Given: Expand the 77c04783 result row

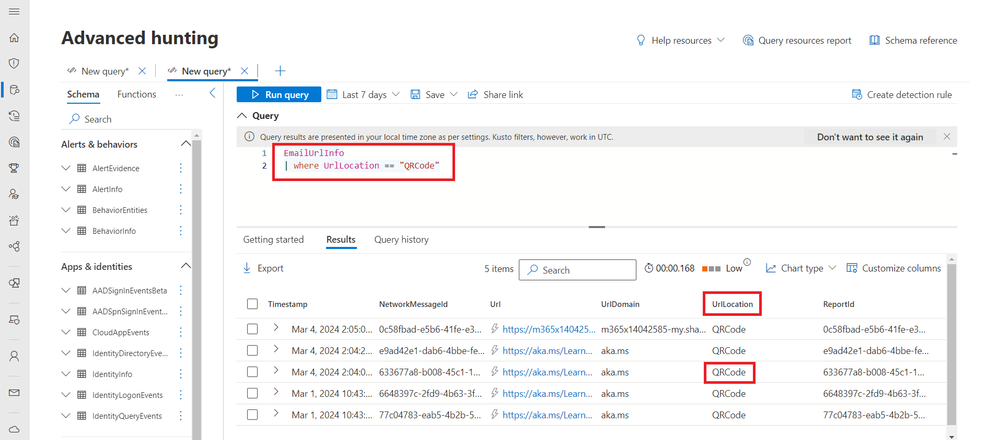Looking at the screenshot, I should pyautogui.click(x=276, y=413).
